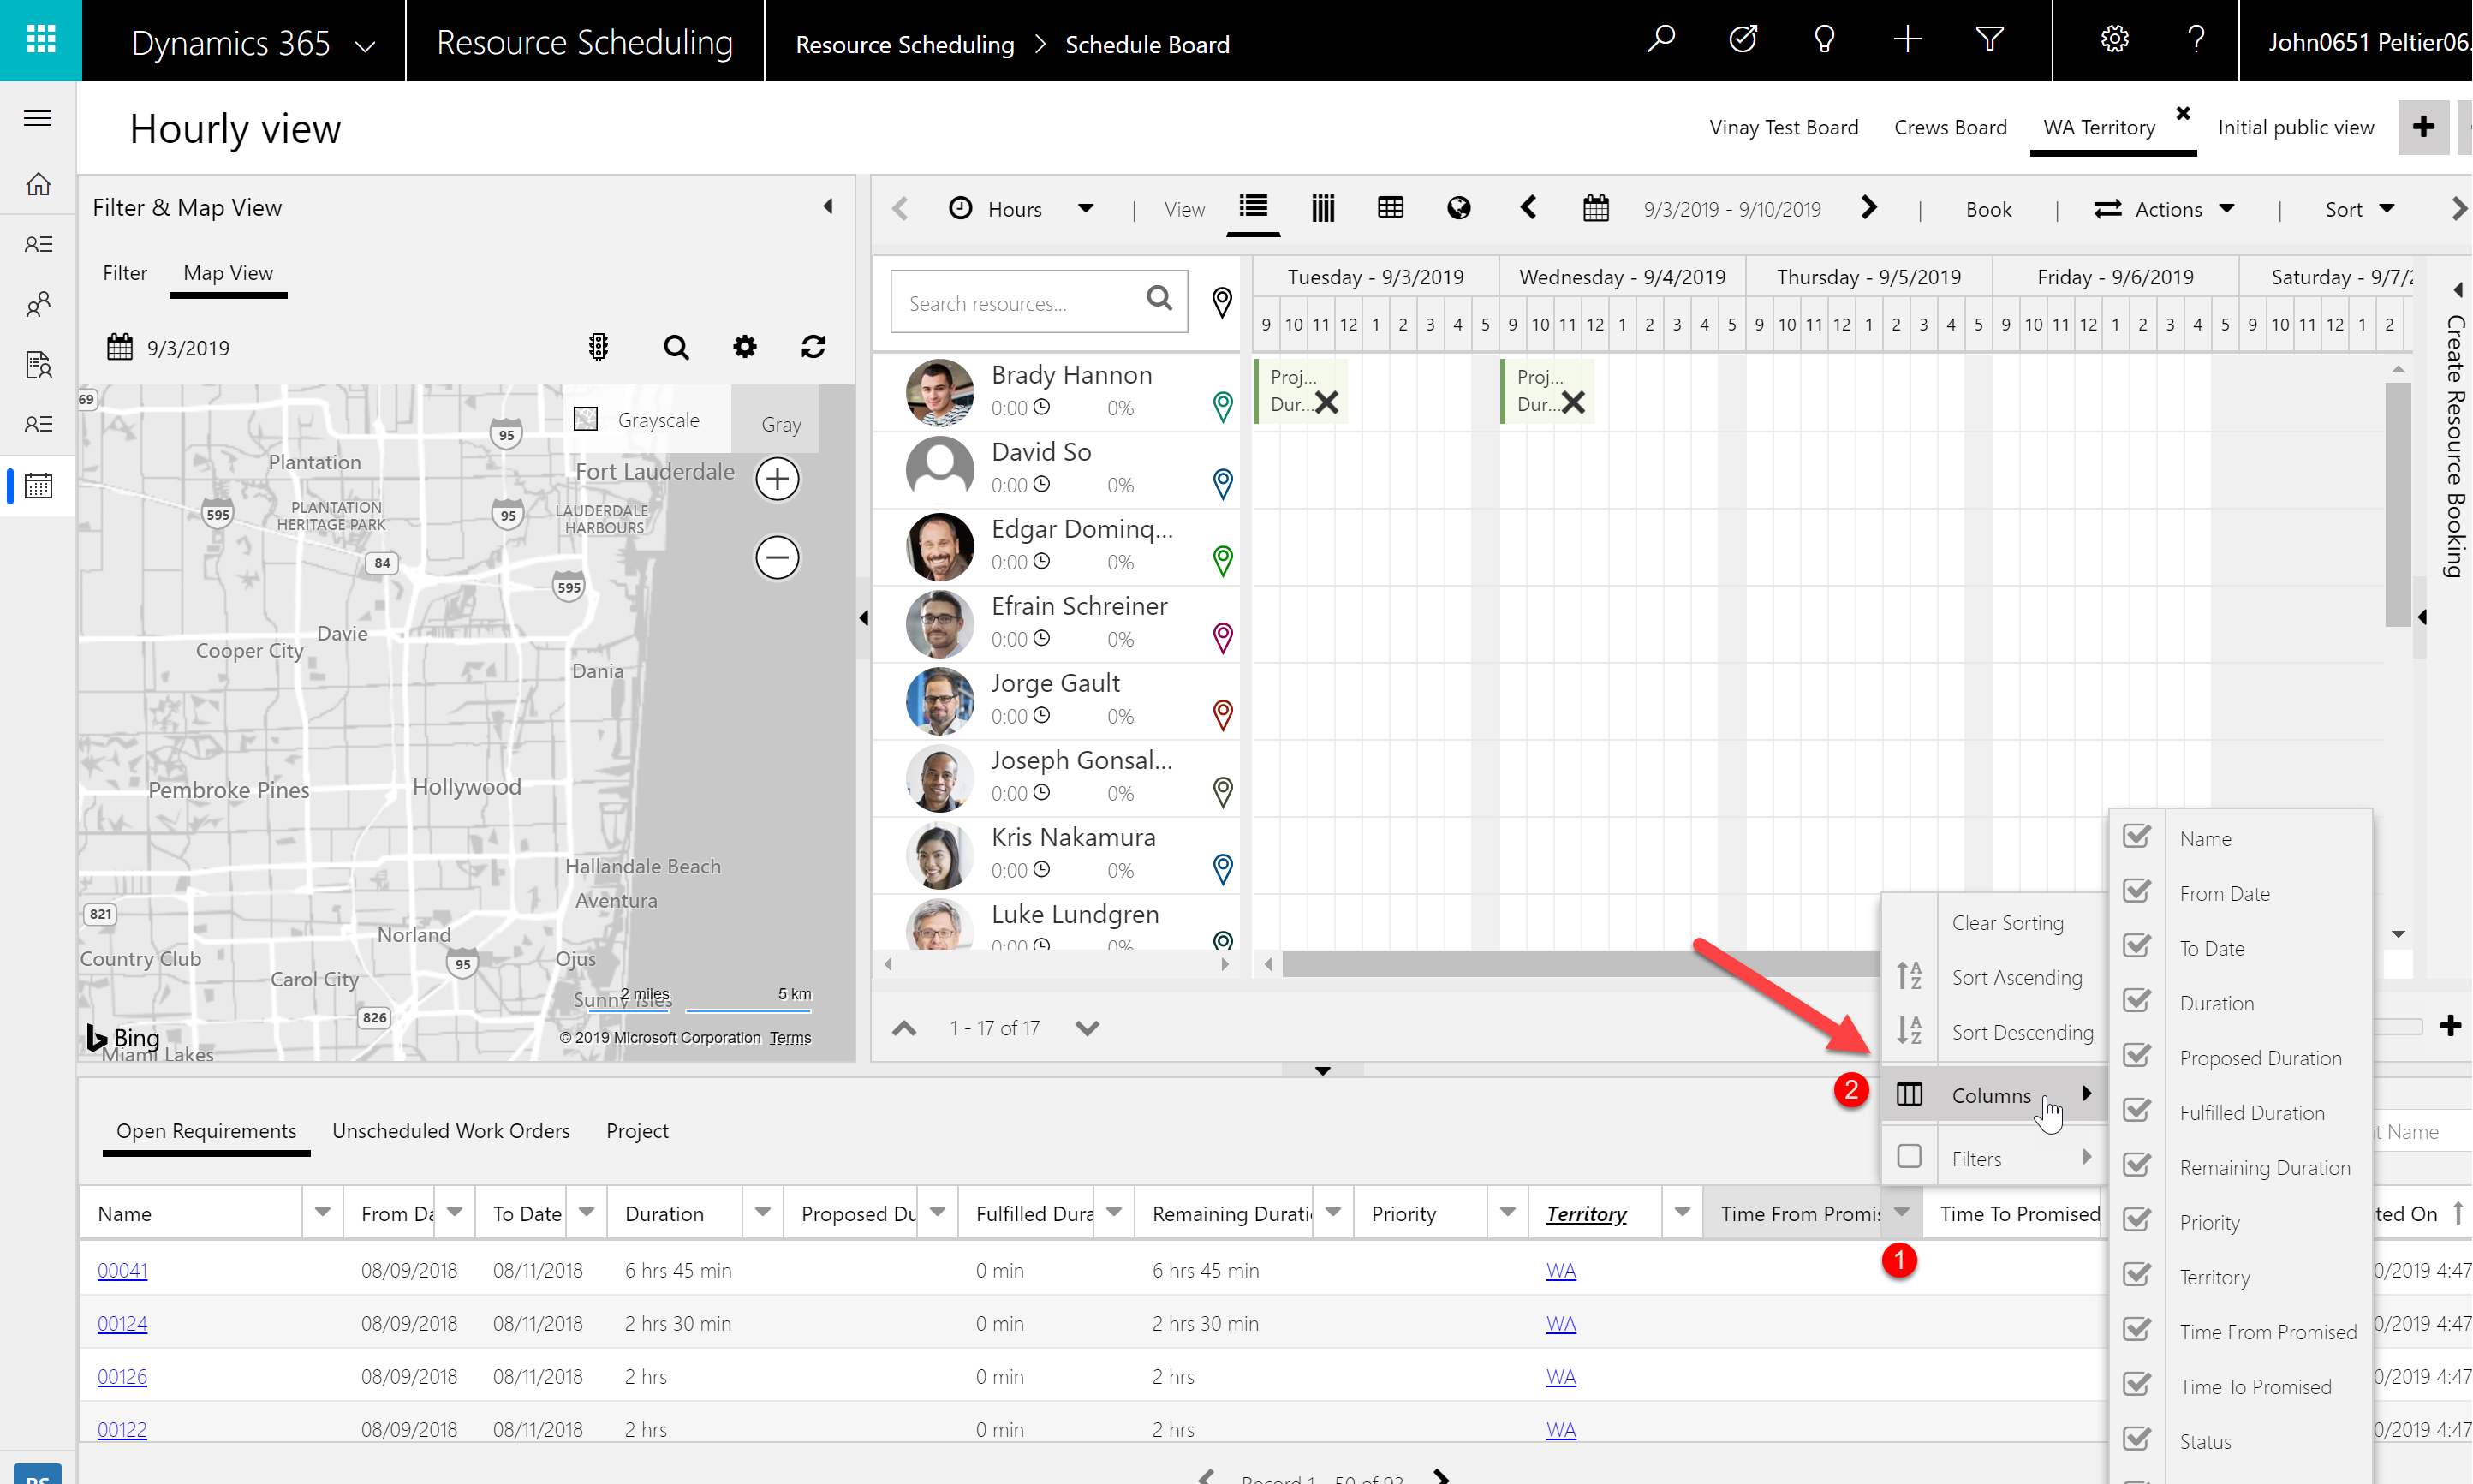This screenshot has height=1484, width=2473.
Task: Open work order 00041
Action: click(x=122, y=1270)
